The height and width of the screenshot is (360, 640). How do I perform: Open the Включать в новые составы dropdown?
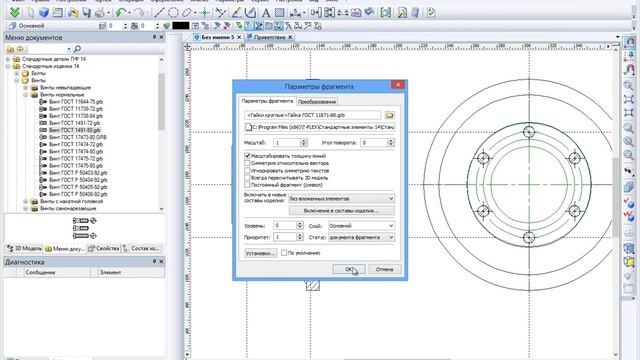tap(341, 199)
